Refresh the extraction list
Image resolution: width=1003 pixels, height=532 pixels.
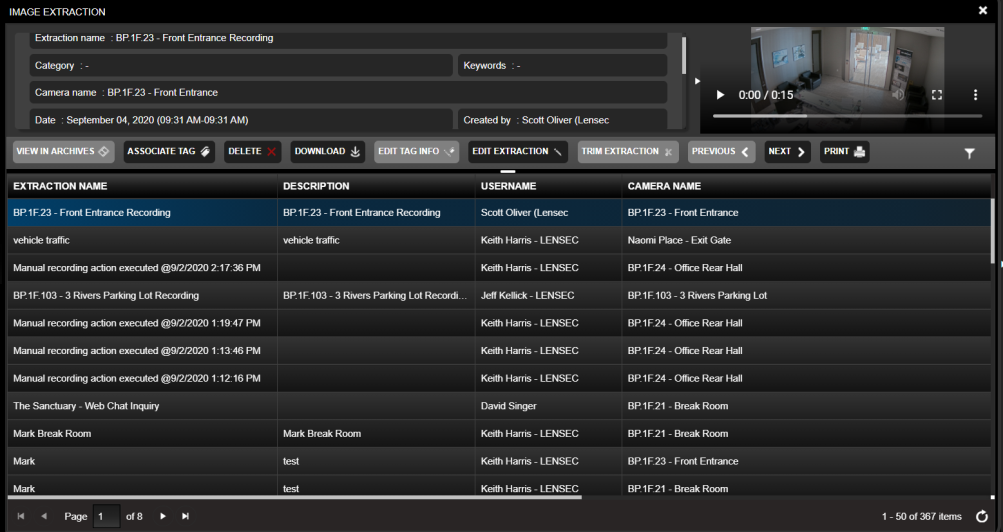[x=982, y=516]
